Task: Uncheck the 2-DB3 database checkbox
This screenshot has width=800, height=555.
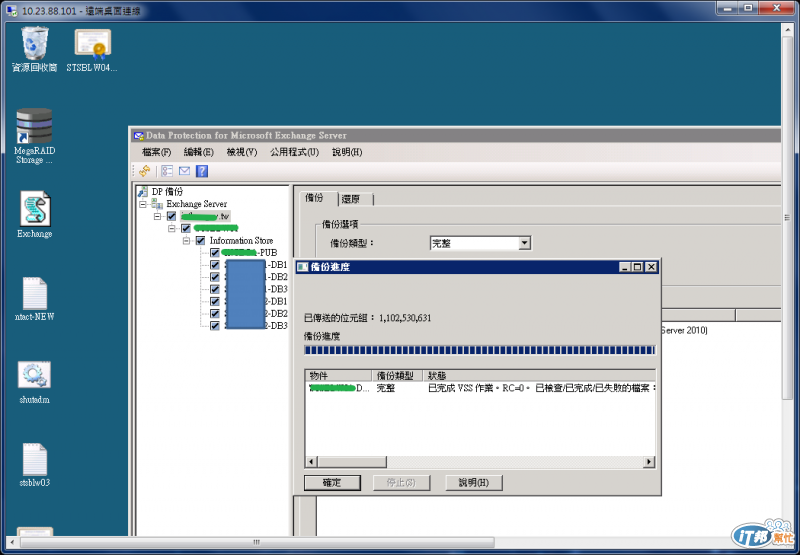Action: (215, 325)
